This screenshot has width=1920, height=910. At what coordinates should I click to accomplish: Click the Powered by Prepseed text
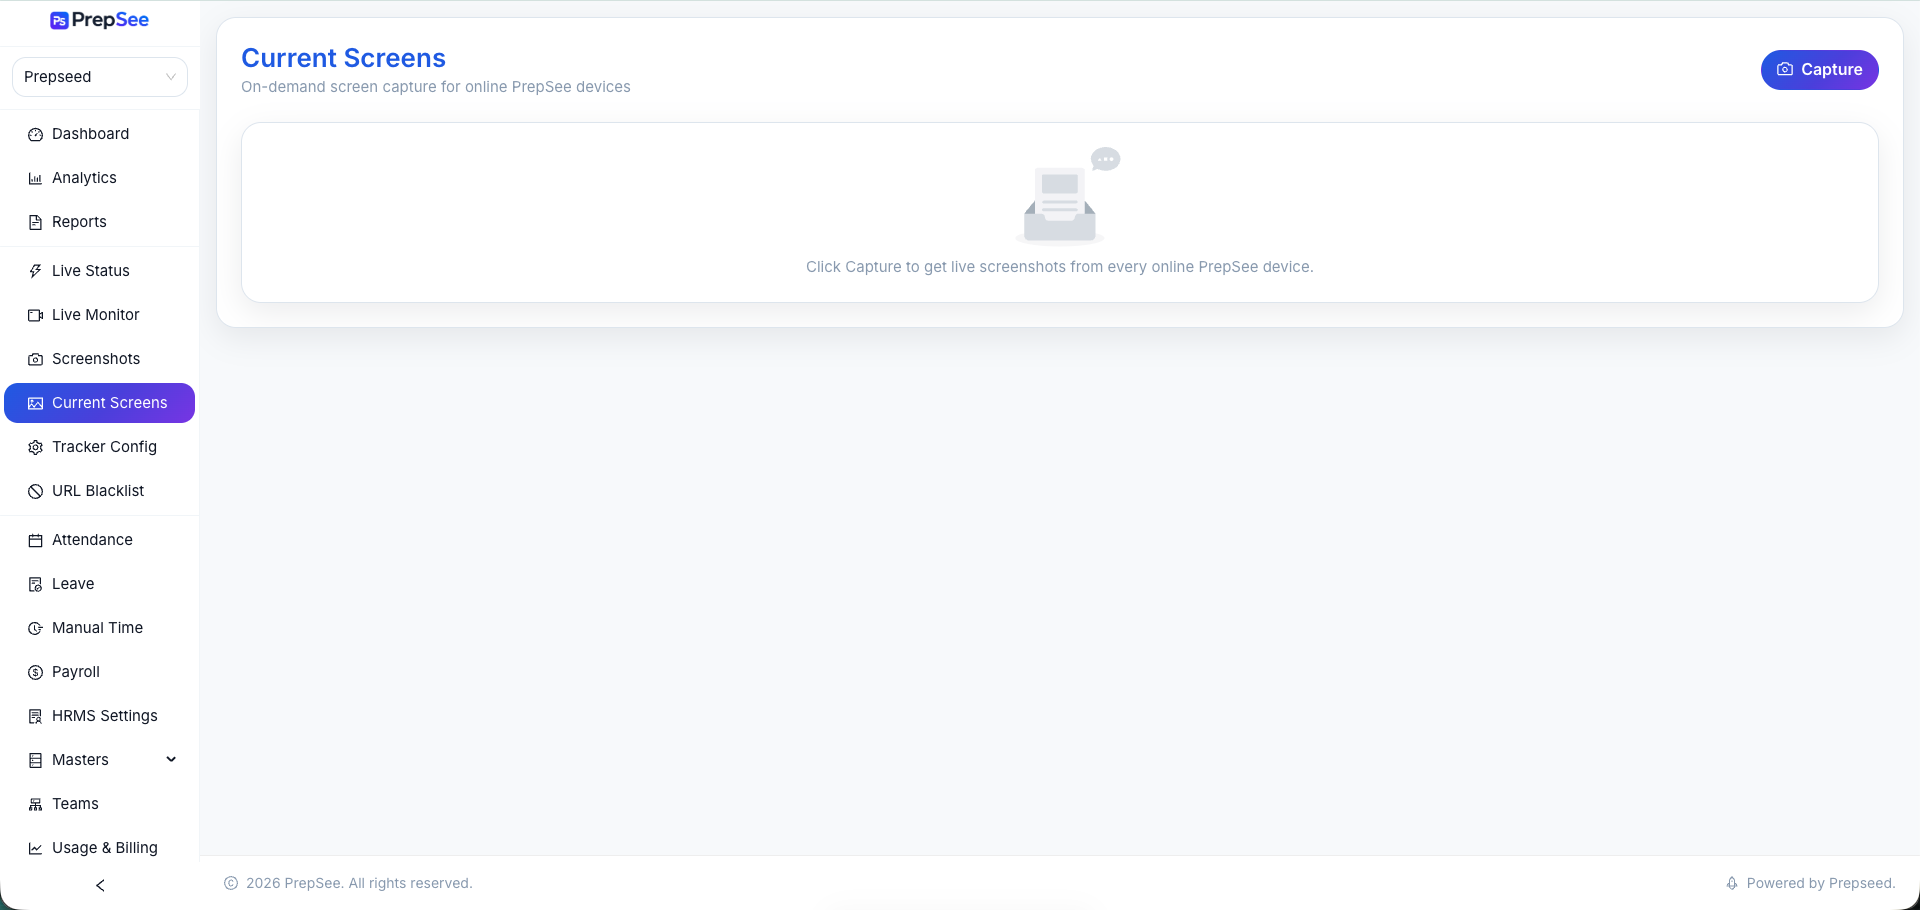1821,884
